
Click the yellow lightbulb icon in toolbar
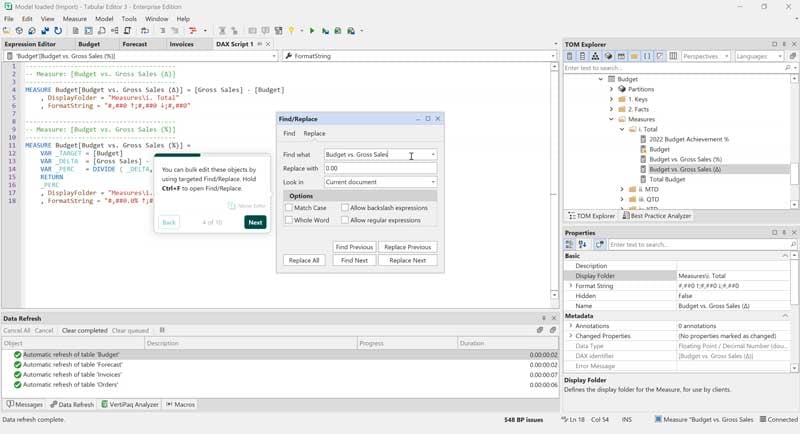(x=291, y=31)
